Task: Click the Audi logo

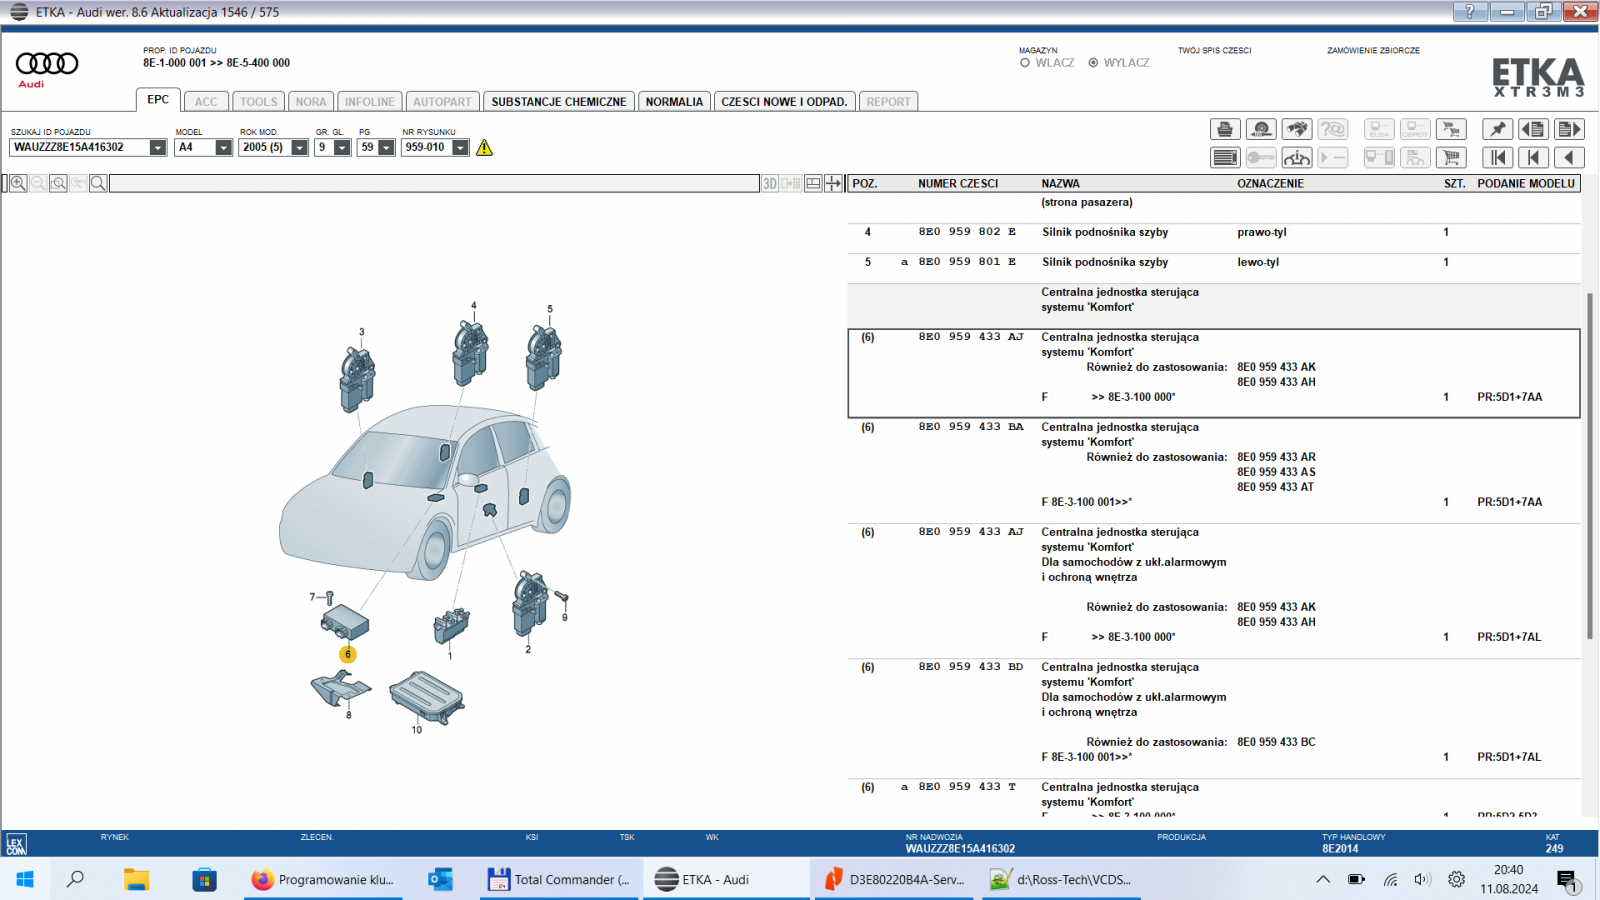Action: [x=46, y=69]
